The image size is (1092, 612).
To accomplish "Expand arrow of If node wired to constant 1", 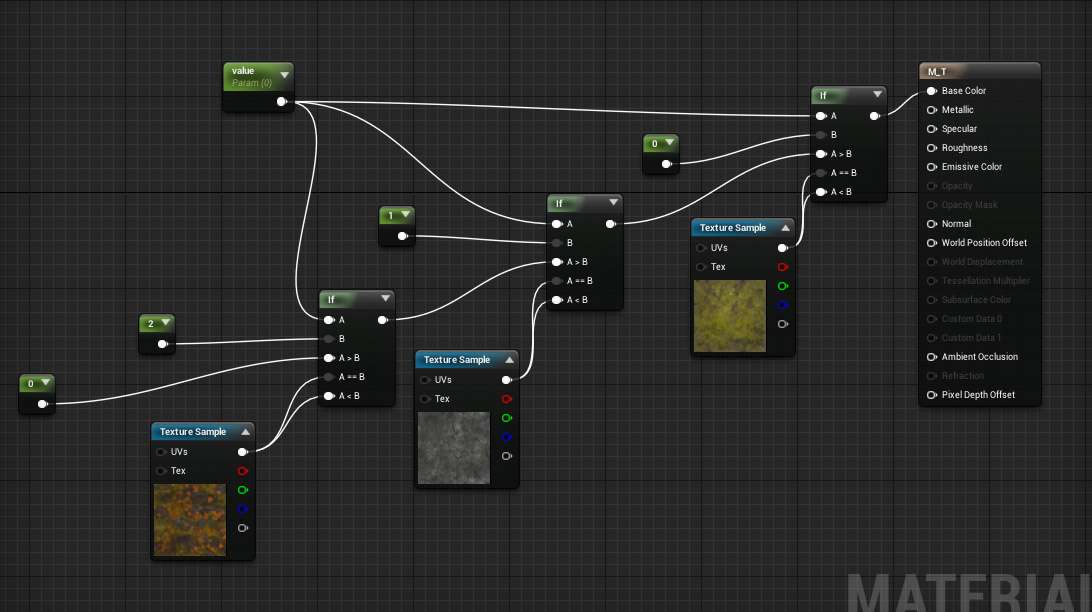I will point(614,202).
